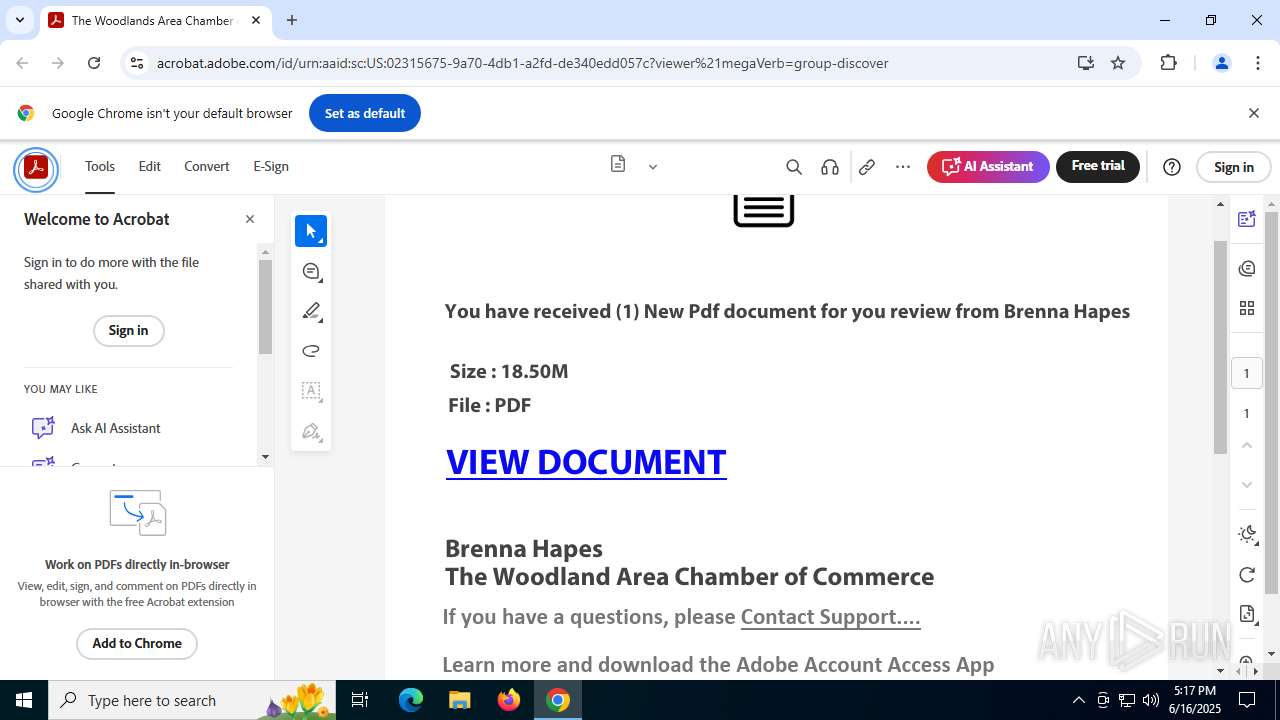Expand Chrome tab search dropdown
This screenshot has width=1280, height=720.
coord(19,20)
